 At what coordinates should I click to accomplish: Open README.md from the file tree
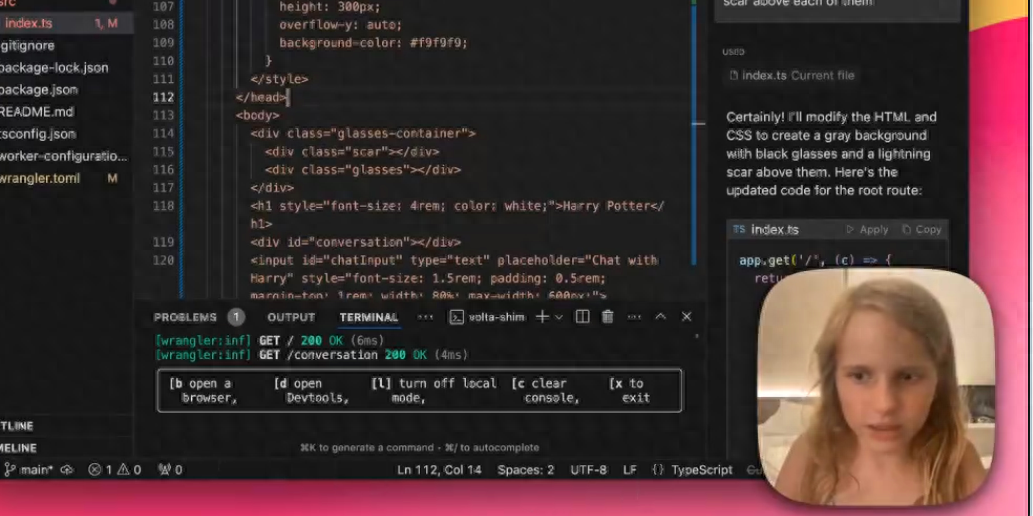point(37,112)
